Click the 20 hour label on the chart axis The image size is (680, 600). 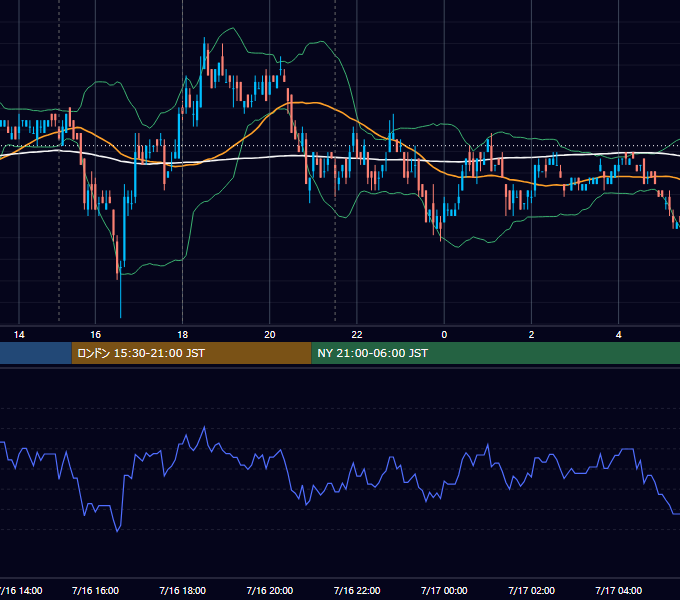tap(270, 335)
